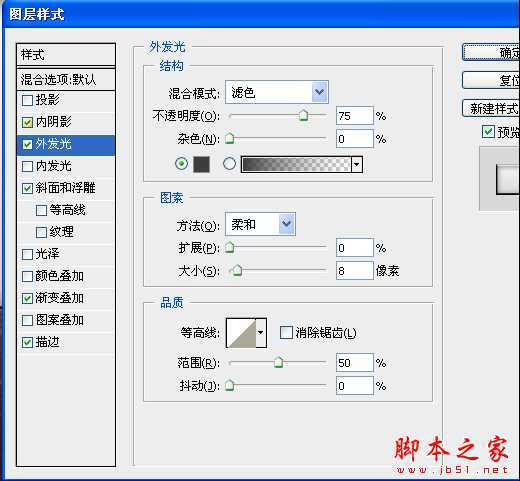Click the 不透明度 opacity value field
The image size is (520, 481).
[x=355, y=116]
